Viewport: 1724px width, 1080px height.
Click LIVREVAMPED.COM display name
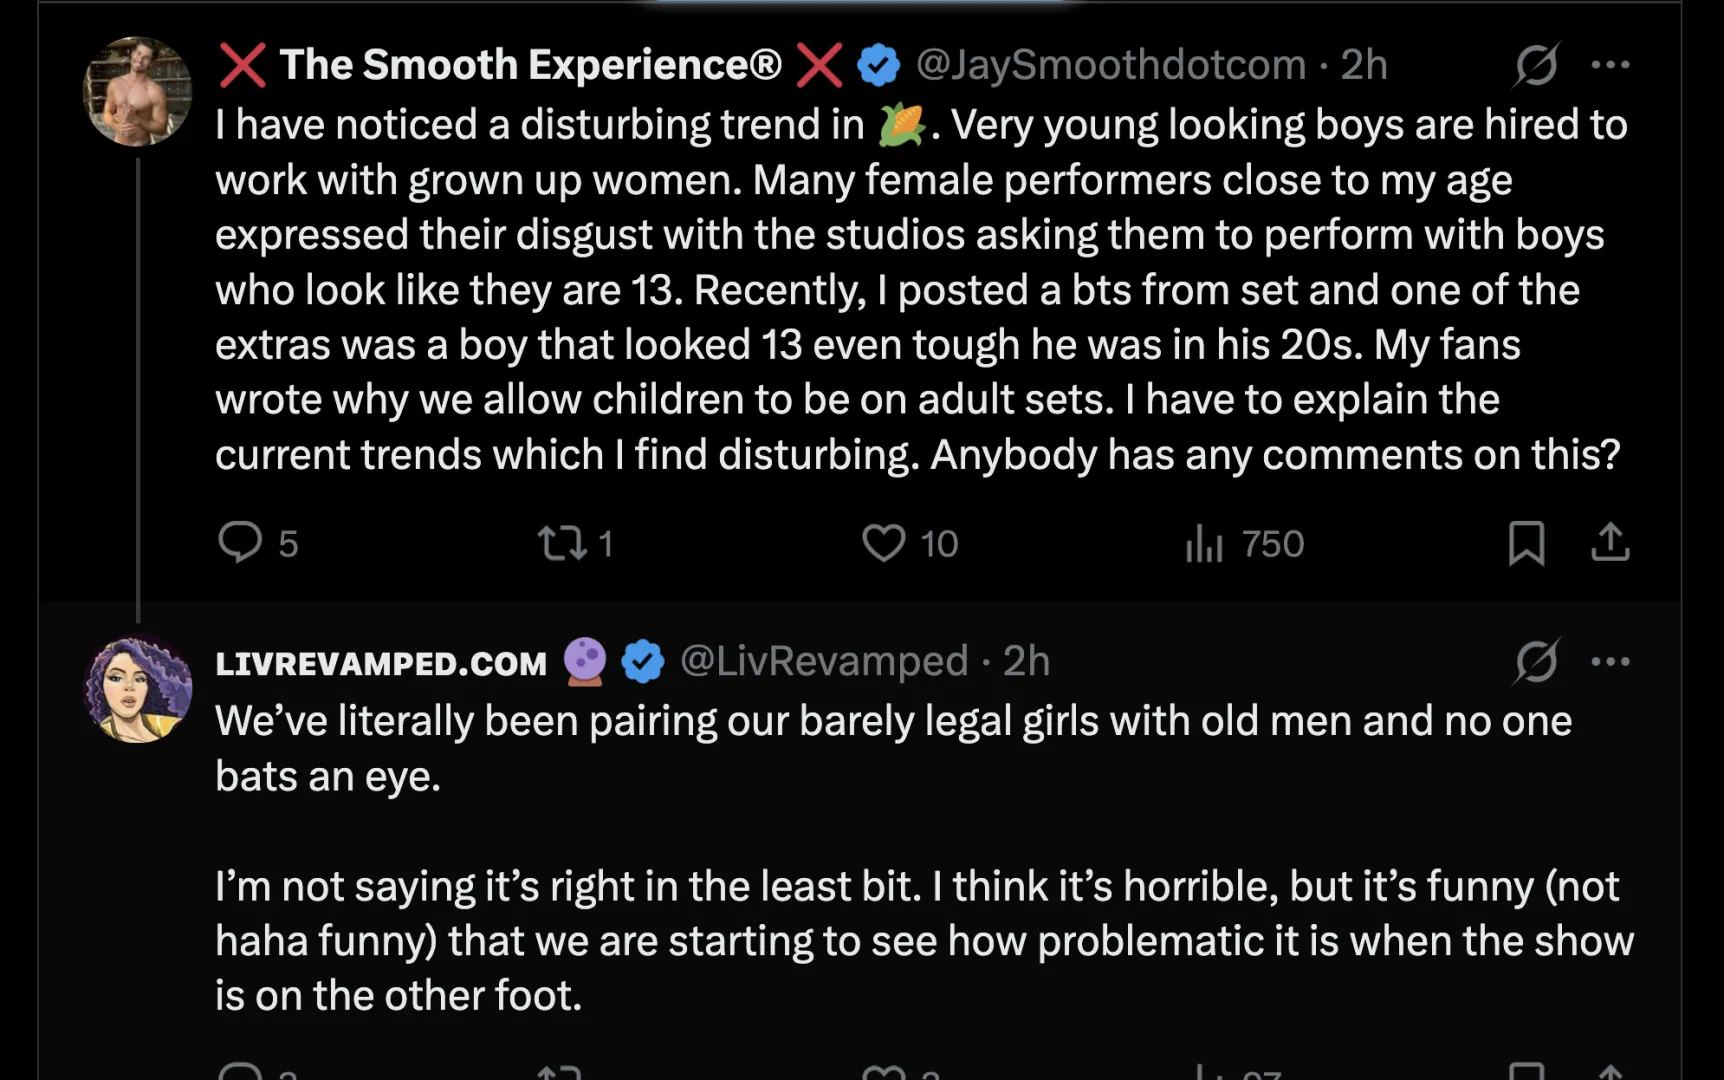[x=381, y=663]
